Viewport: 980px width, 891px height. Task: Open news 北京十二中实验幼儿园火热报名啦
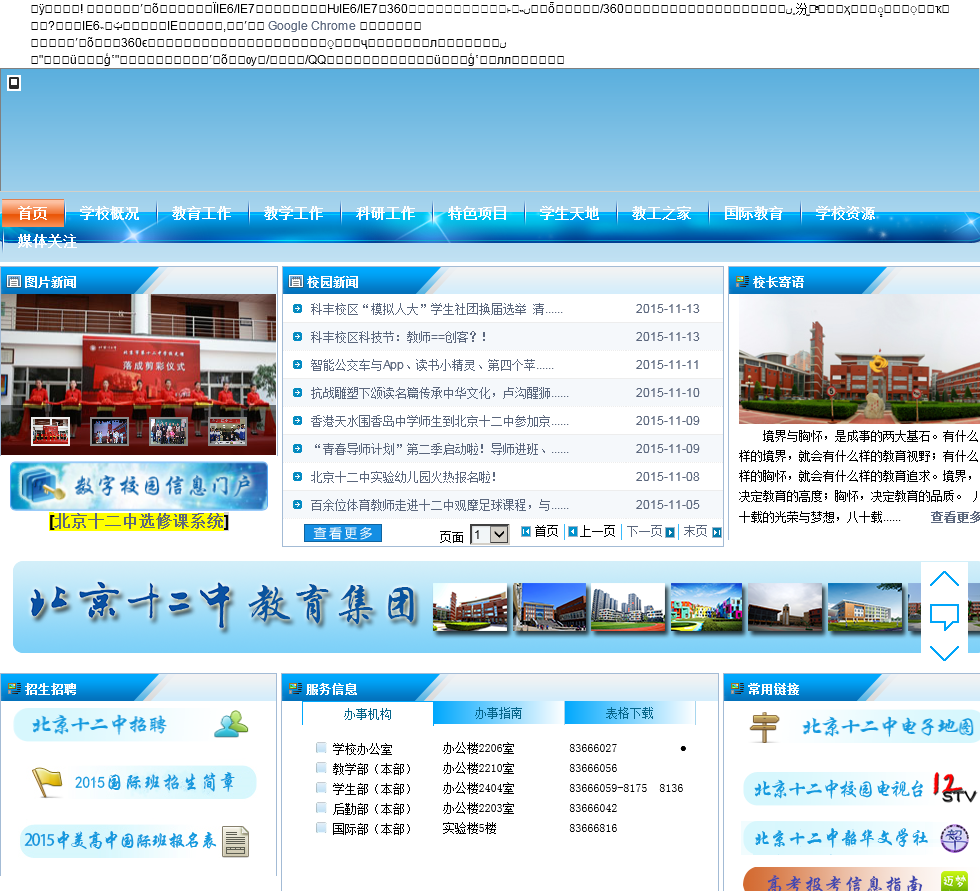click(403, 477)
